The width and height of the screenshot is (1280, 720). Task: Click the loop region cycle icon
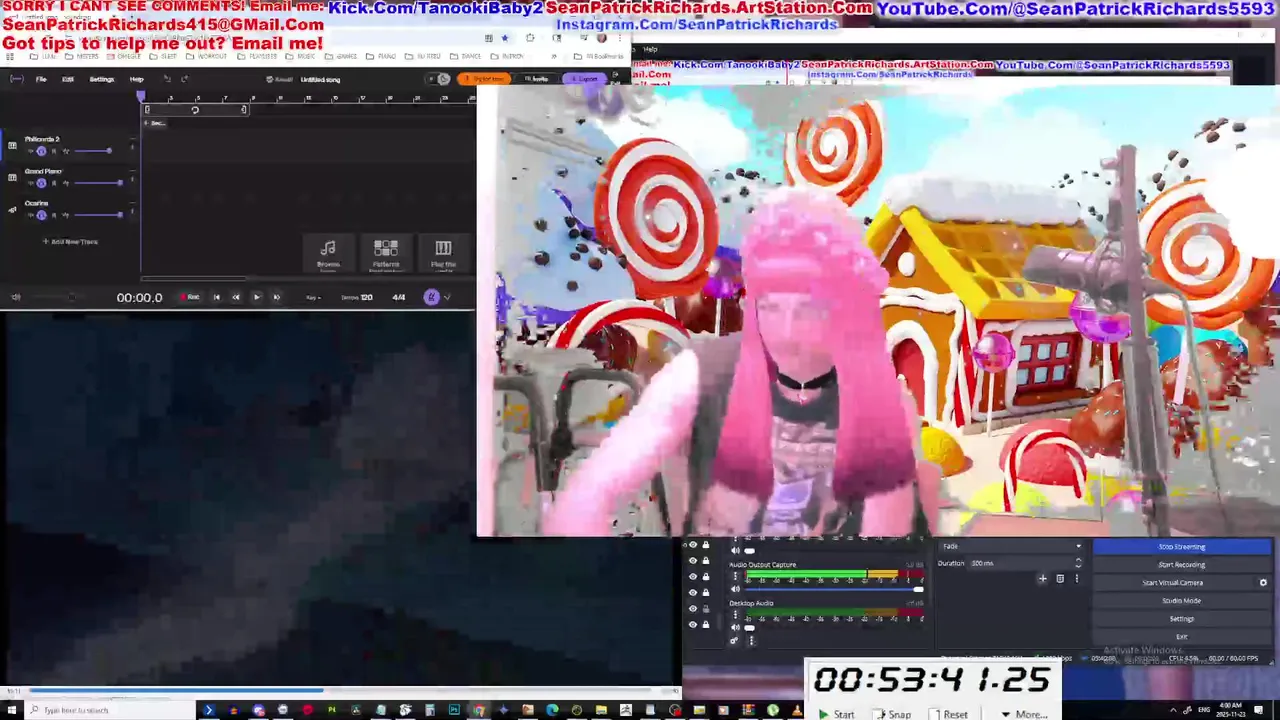tap(195, 110)
